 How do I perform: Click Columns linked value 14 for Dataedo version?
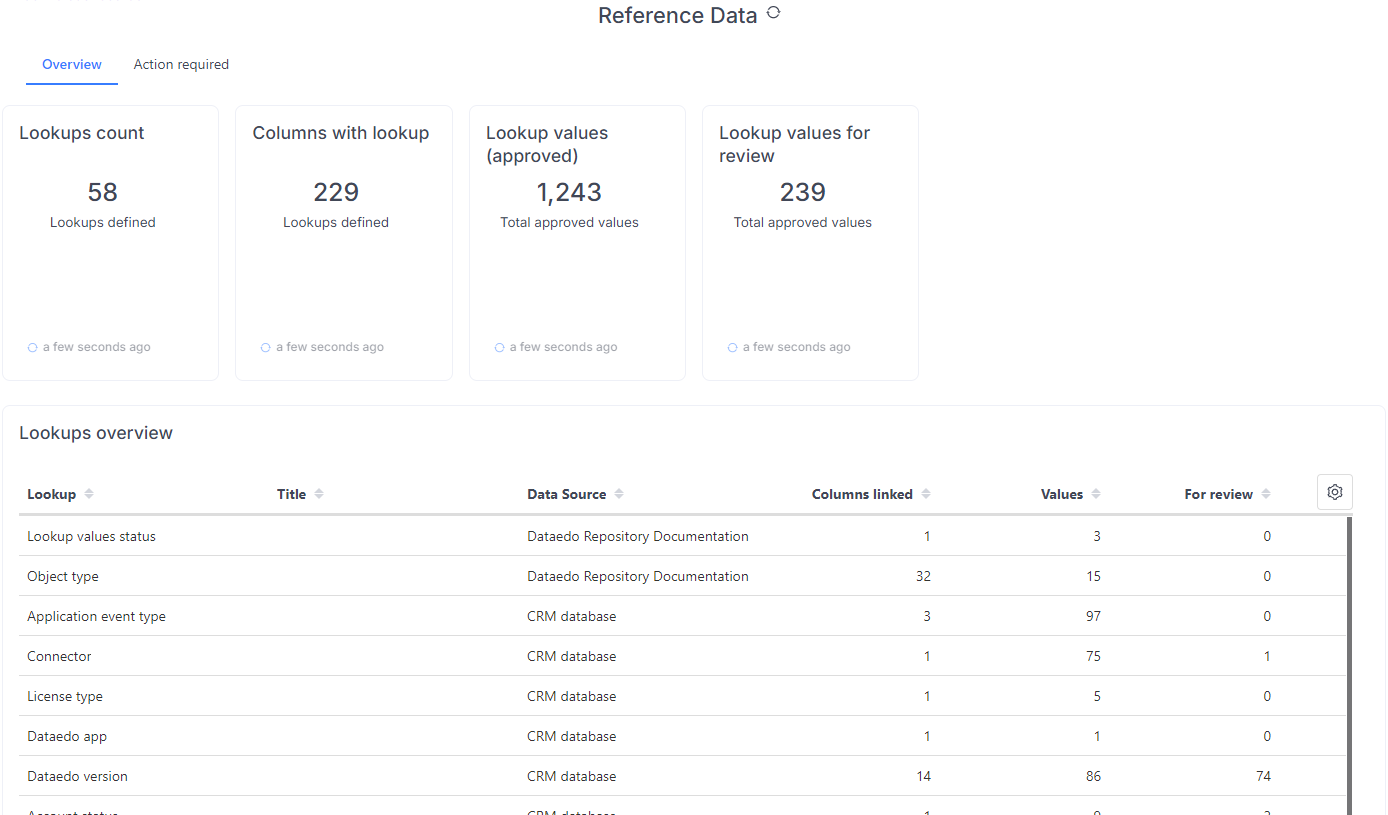coord(923,776)
